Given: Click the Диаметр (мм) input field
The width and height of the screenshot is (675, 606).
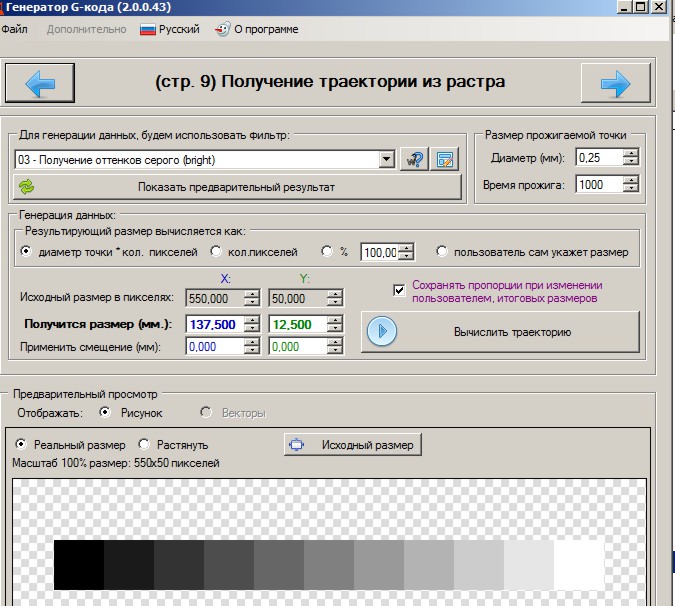Looking at the screenshot, I should point(600,158).
